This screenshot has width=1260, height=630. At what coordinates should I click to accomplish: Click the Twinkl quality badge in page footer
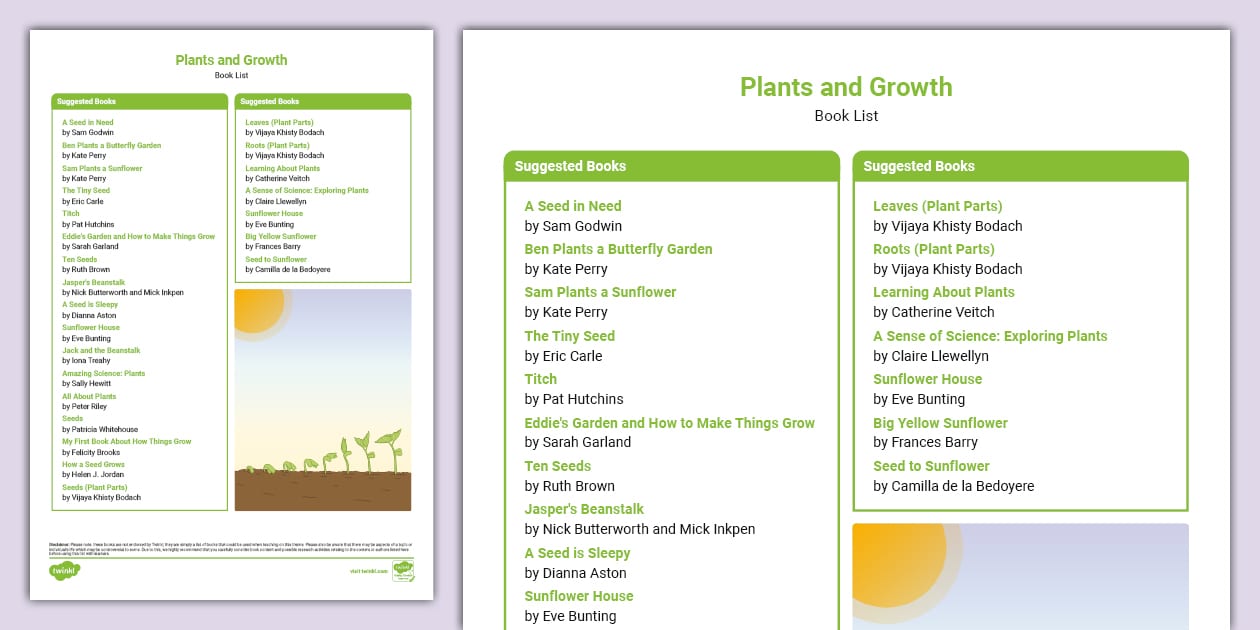tap(403, 571)
